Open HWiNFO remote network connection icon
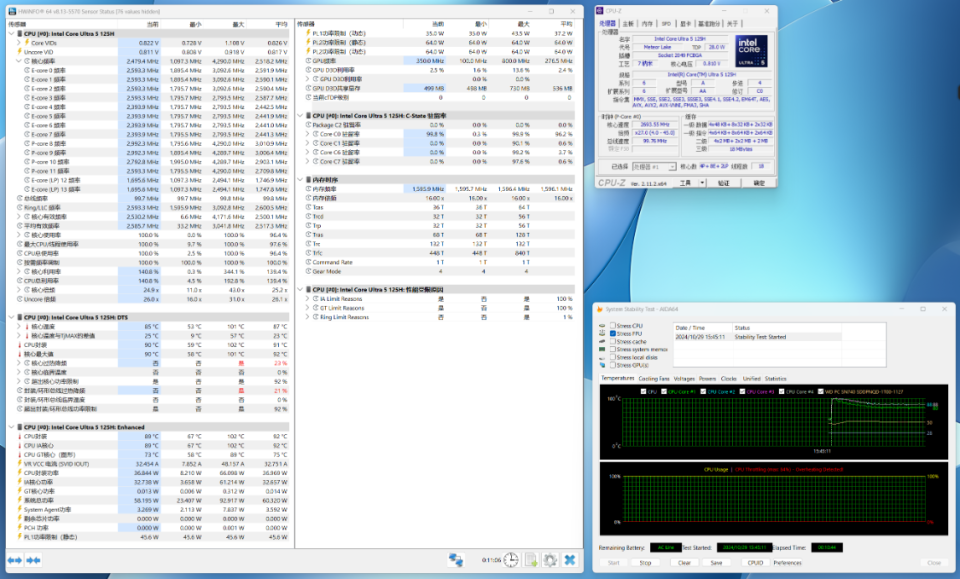The width and height of the screenshot is (960, 579). [x=456, y=559]
